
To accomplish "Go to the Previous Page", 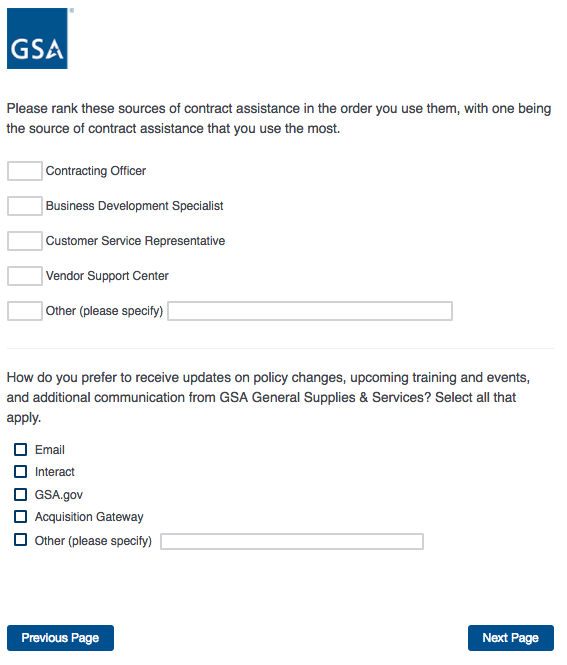I will click(60, 638).
